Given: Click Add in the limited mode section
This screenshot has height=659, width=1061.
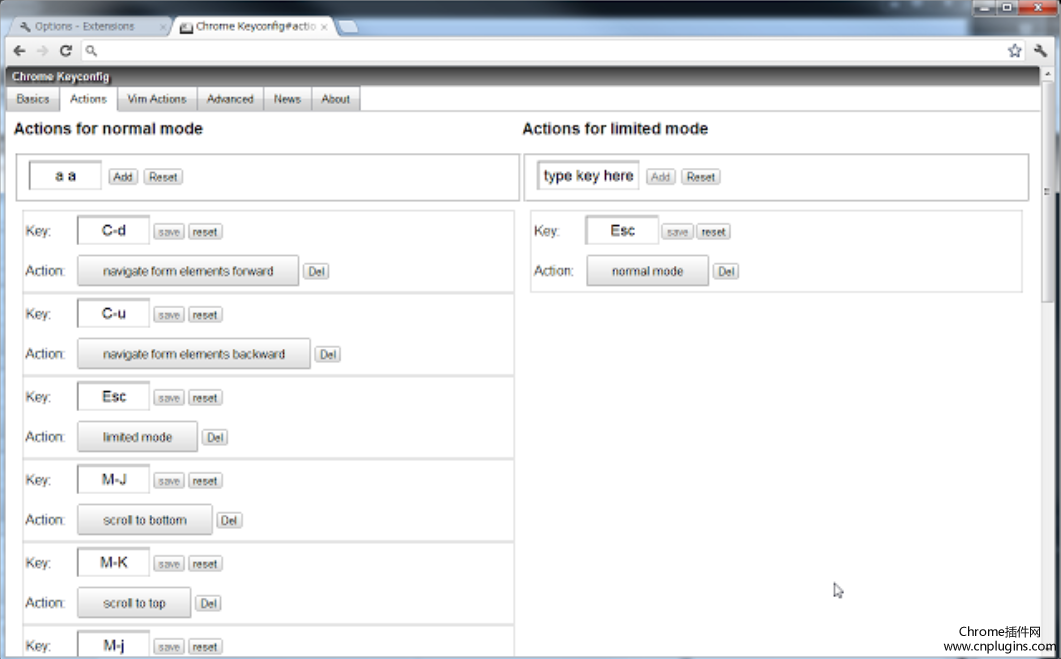Looking at the screenshot, I should point(660,177).
